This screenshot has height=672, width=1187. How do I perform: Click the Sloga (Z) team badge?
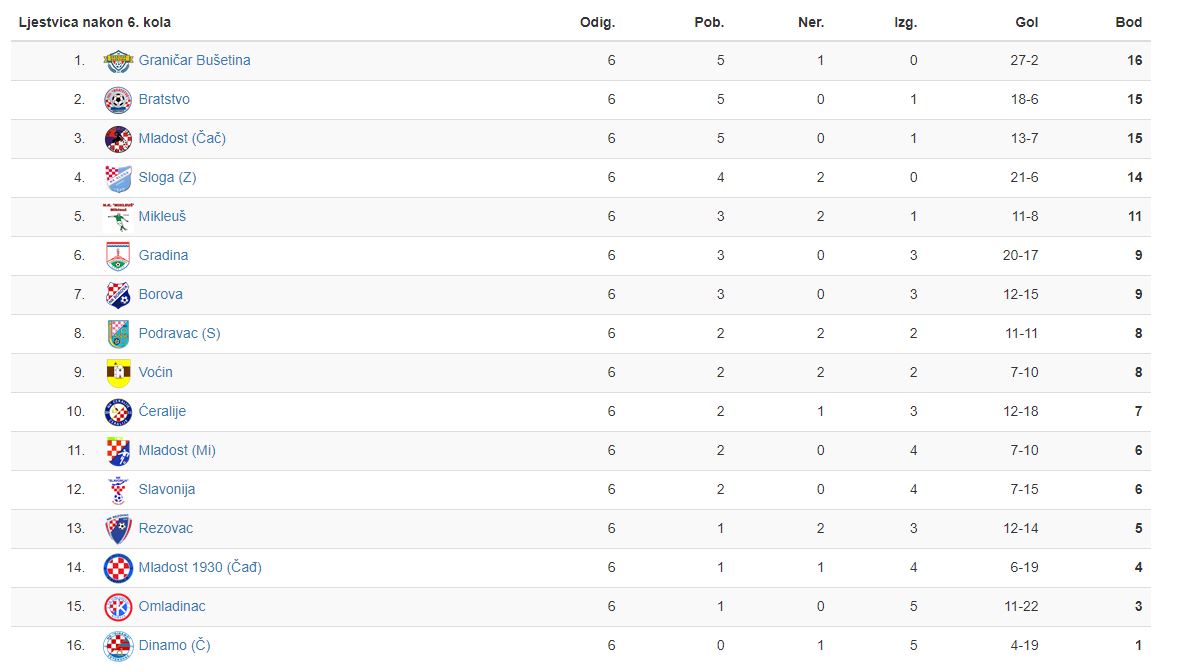[x=118, y=178]
